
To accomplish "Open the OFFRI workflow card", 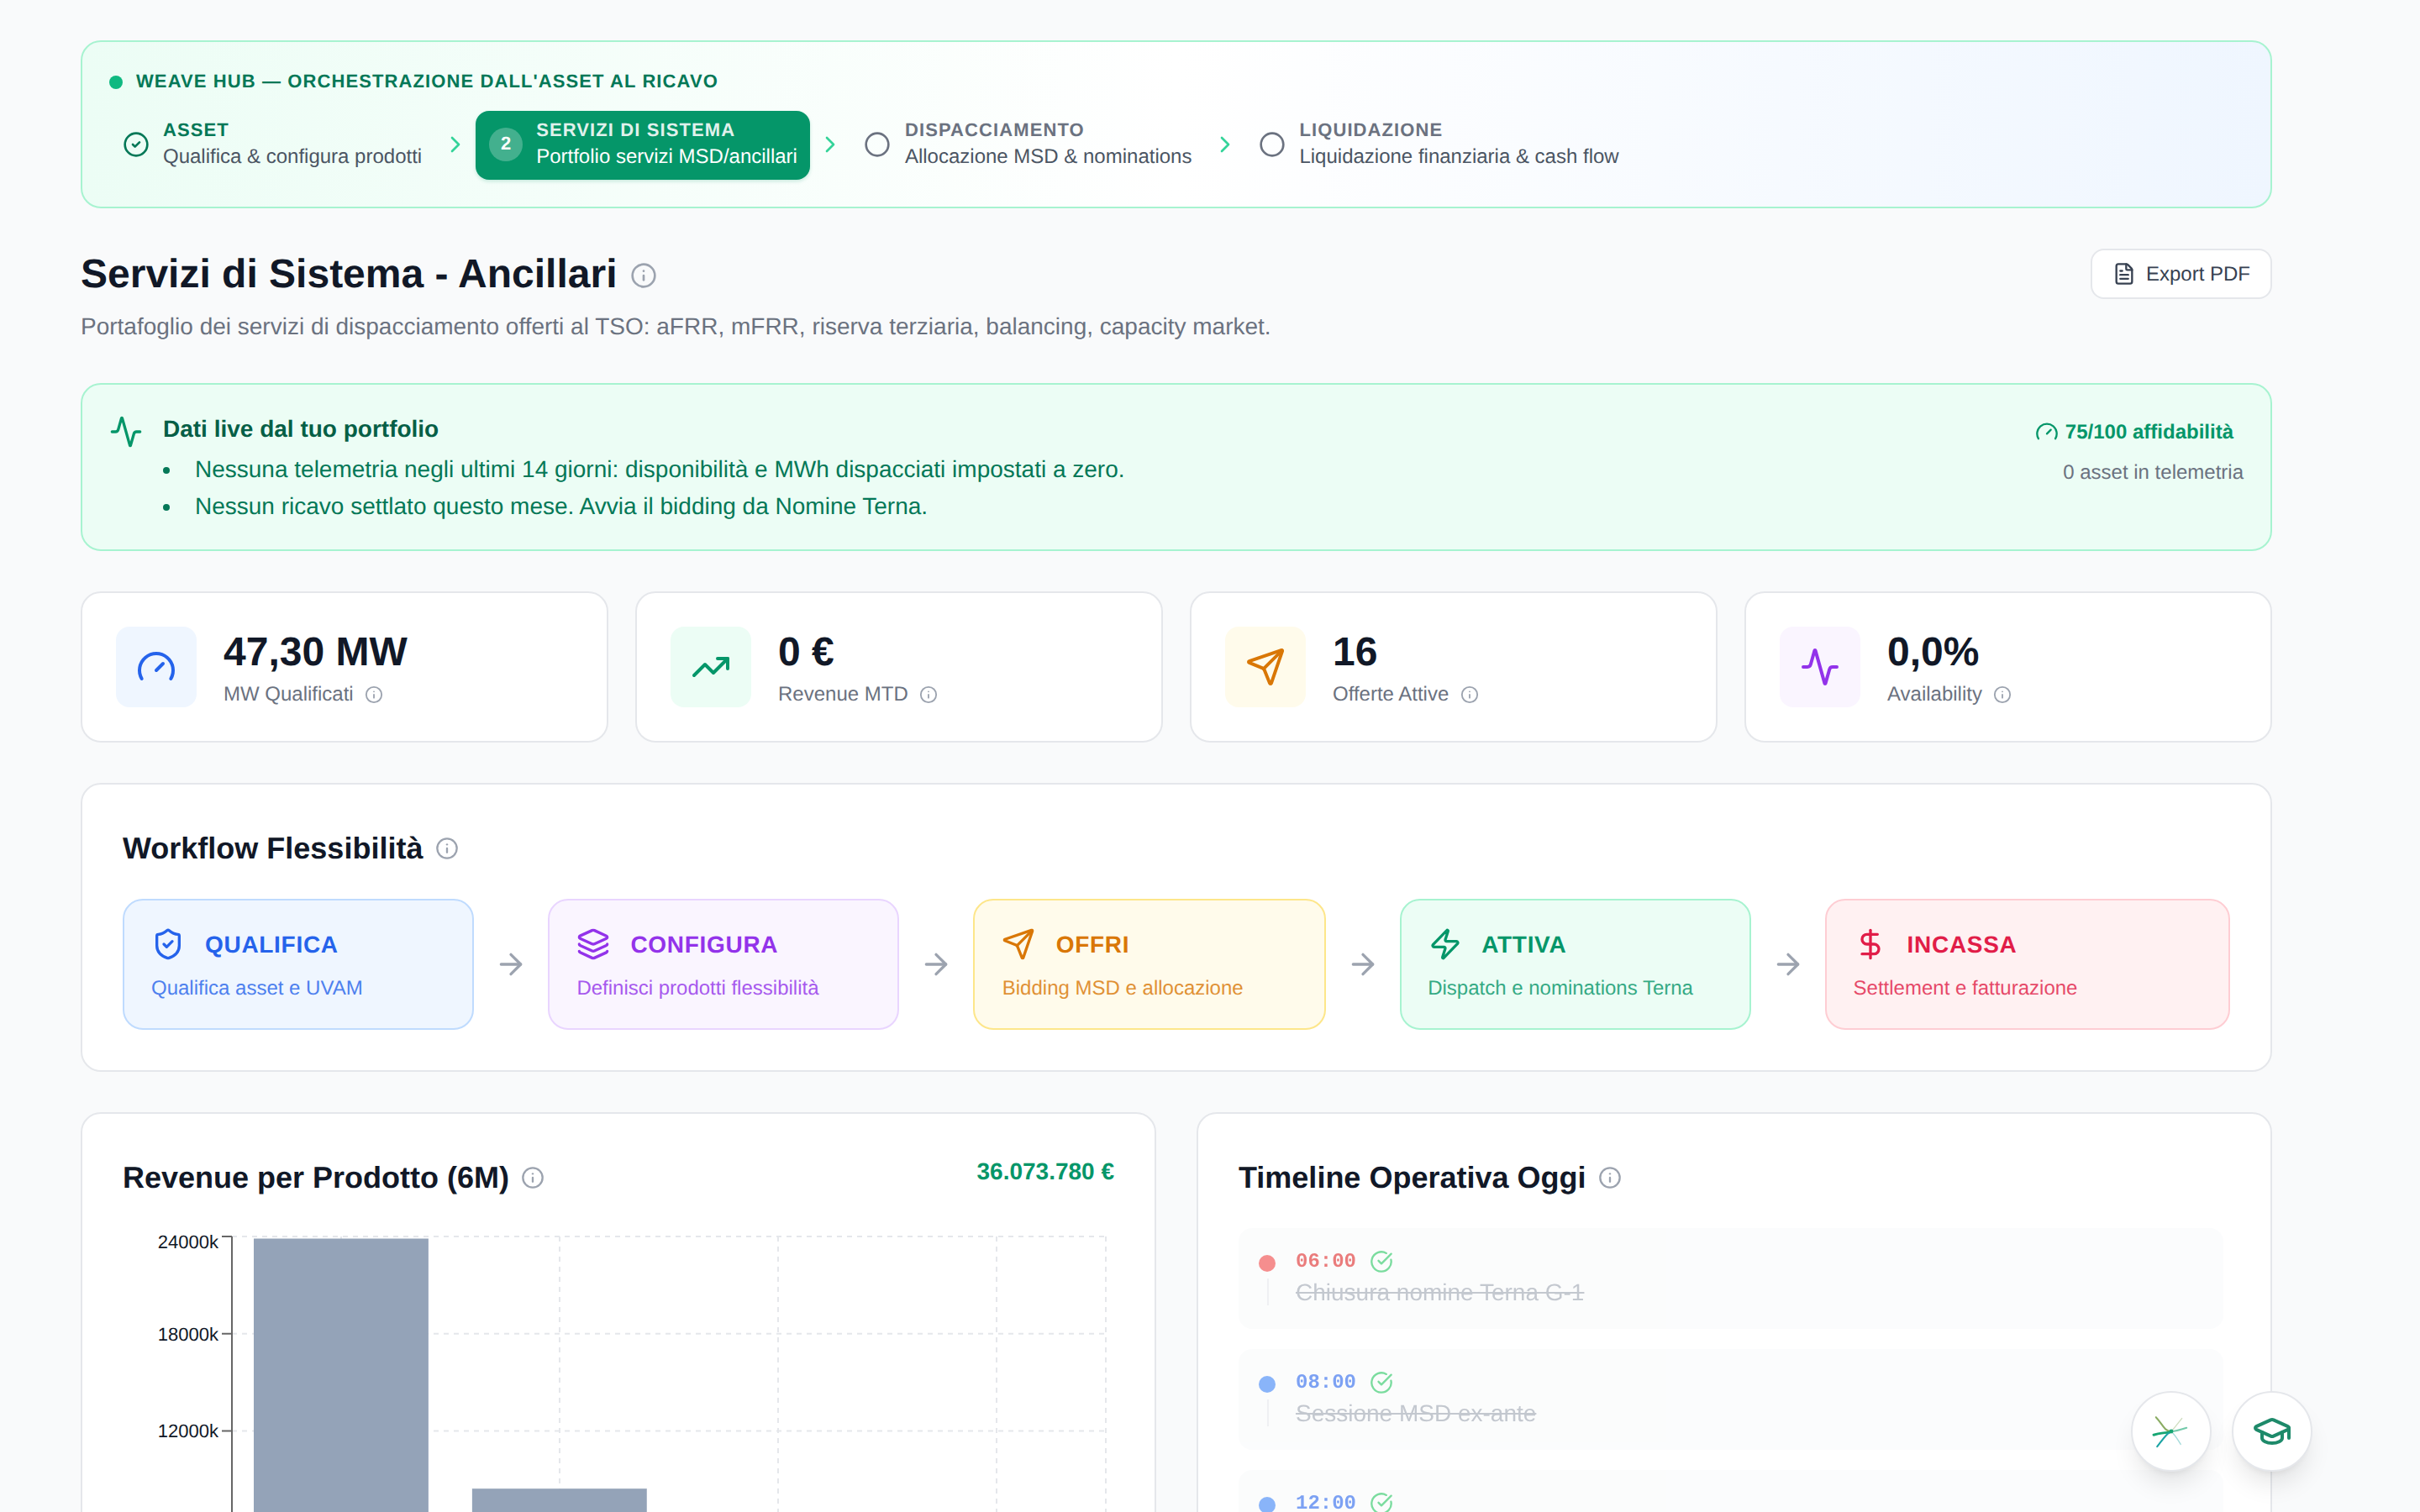I will tap(1149, 964).
